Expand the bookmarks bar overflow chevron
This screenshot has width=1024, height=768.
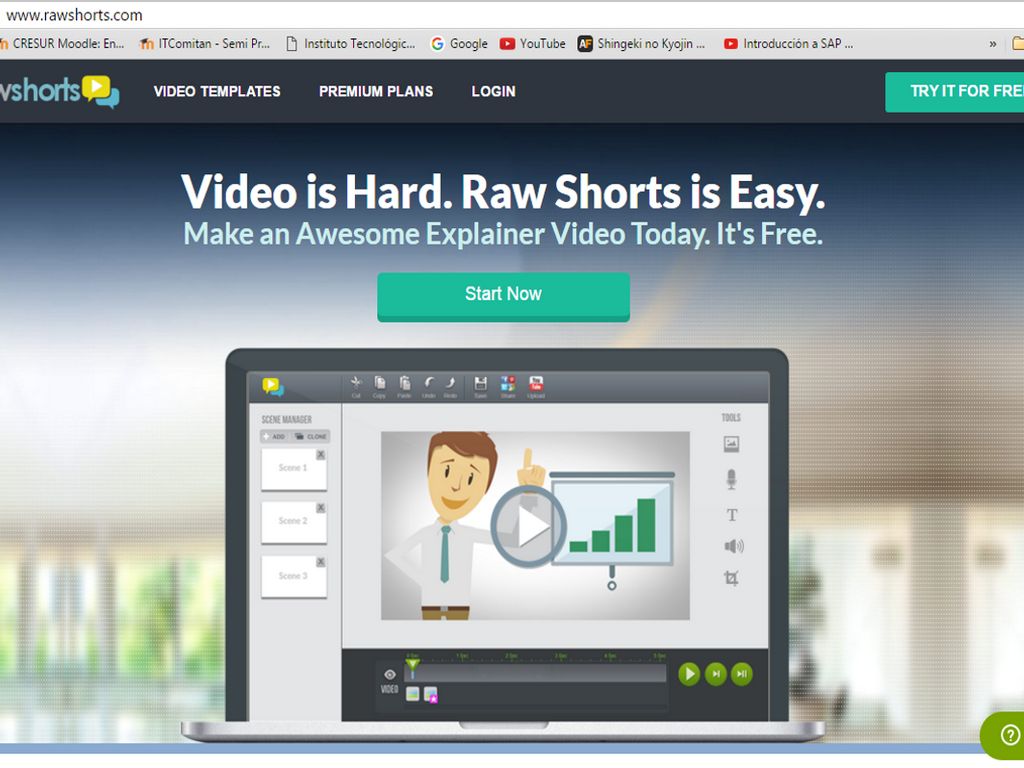tap(992, 44)
